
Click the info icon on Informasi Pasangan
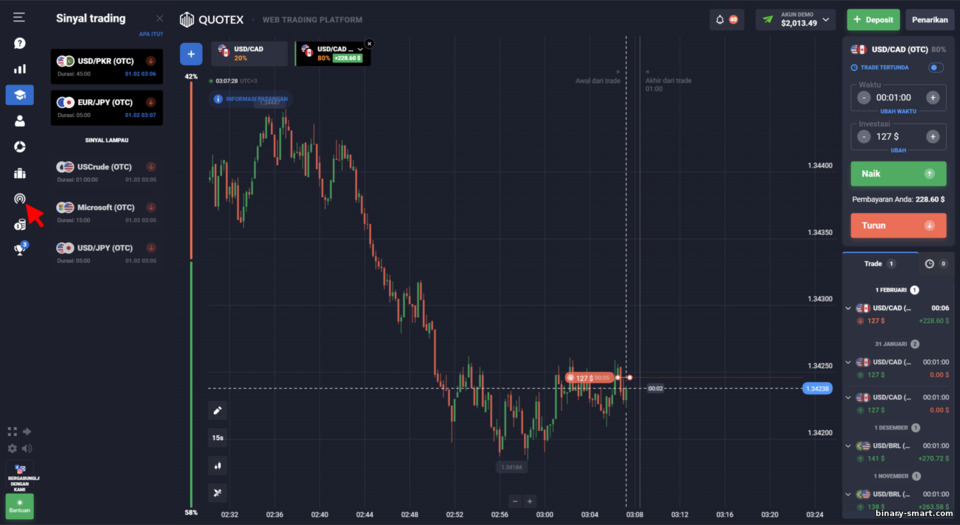217,99
